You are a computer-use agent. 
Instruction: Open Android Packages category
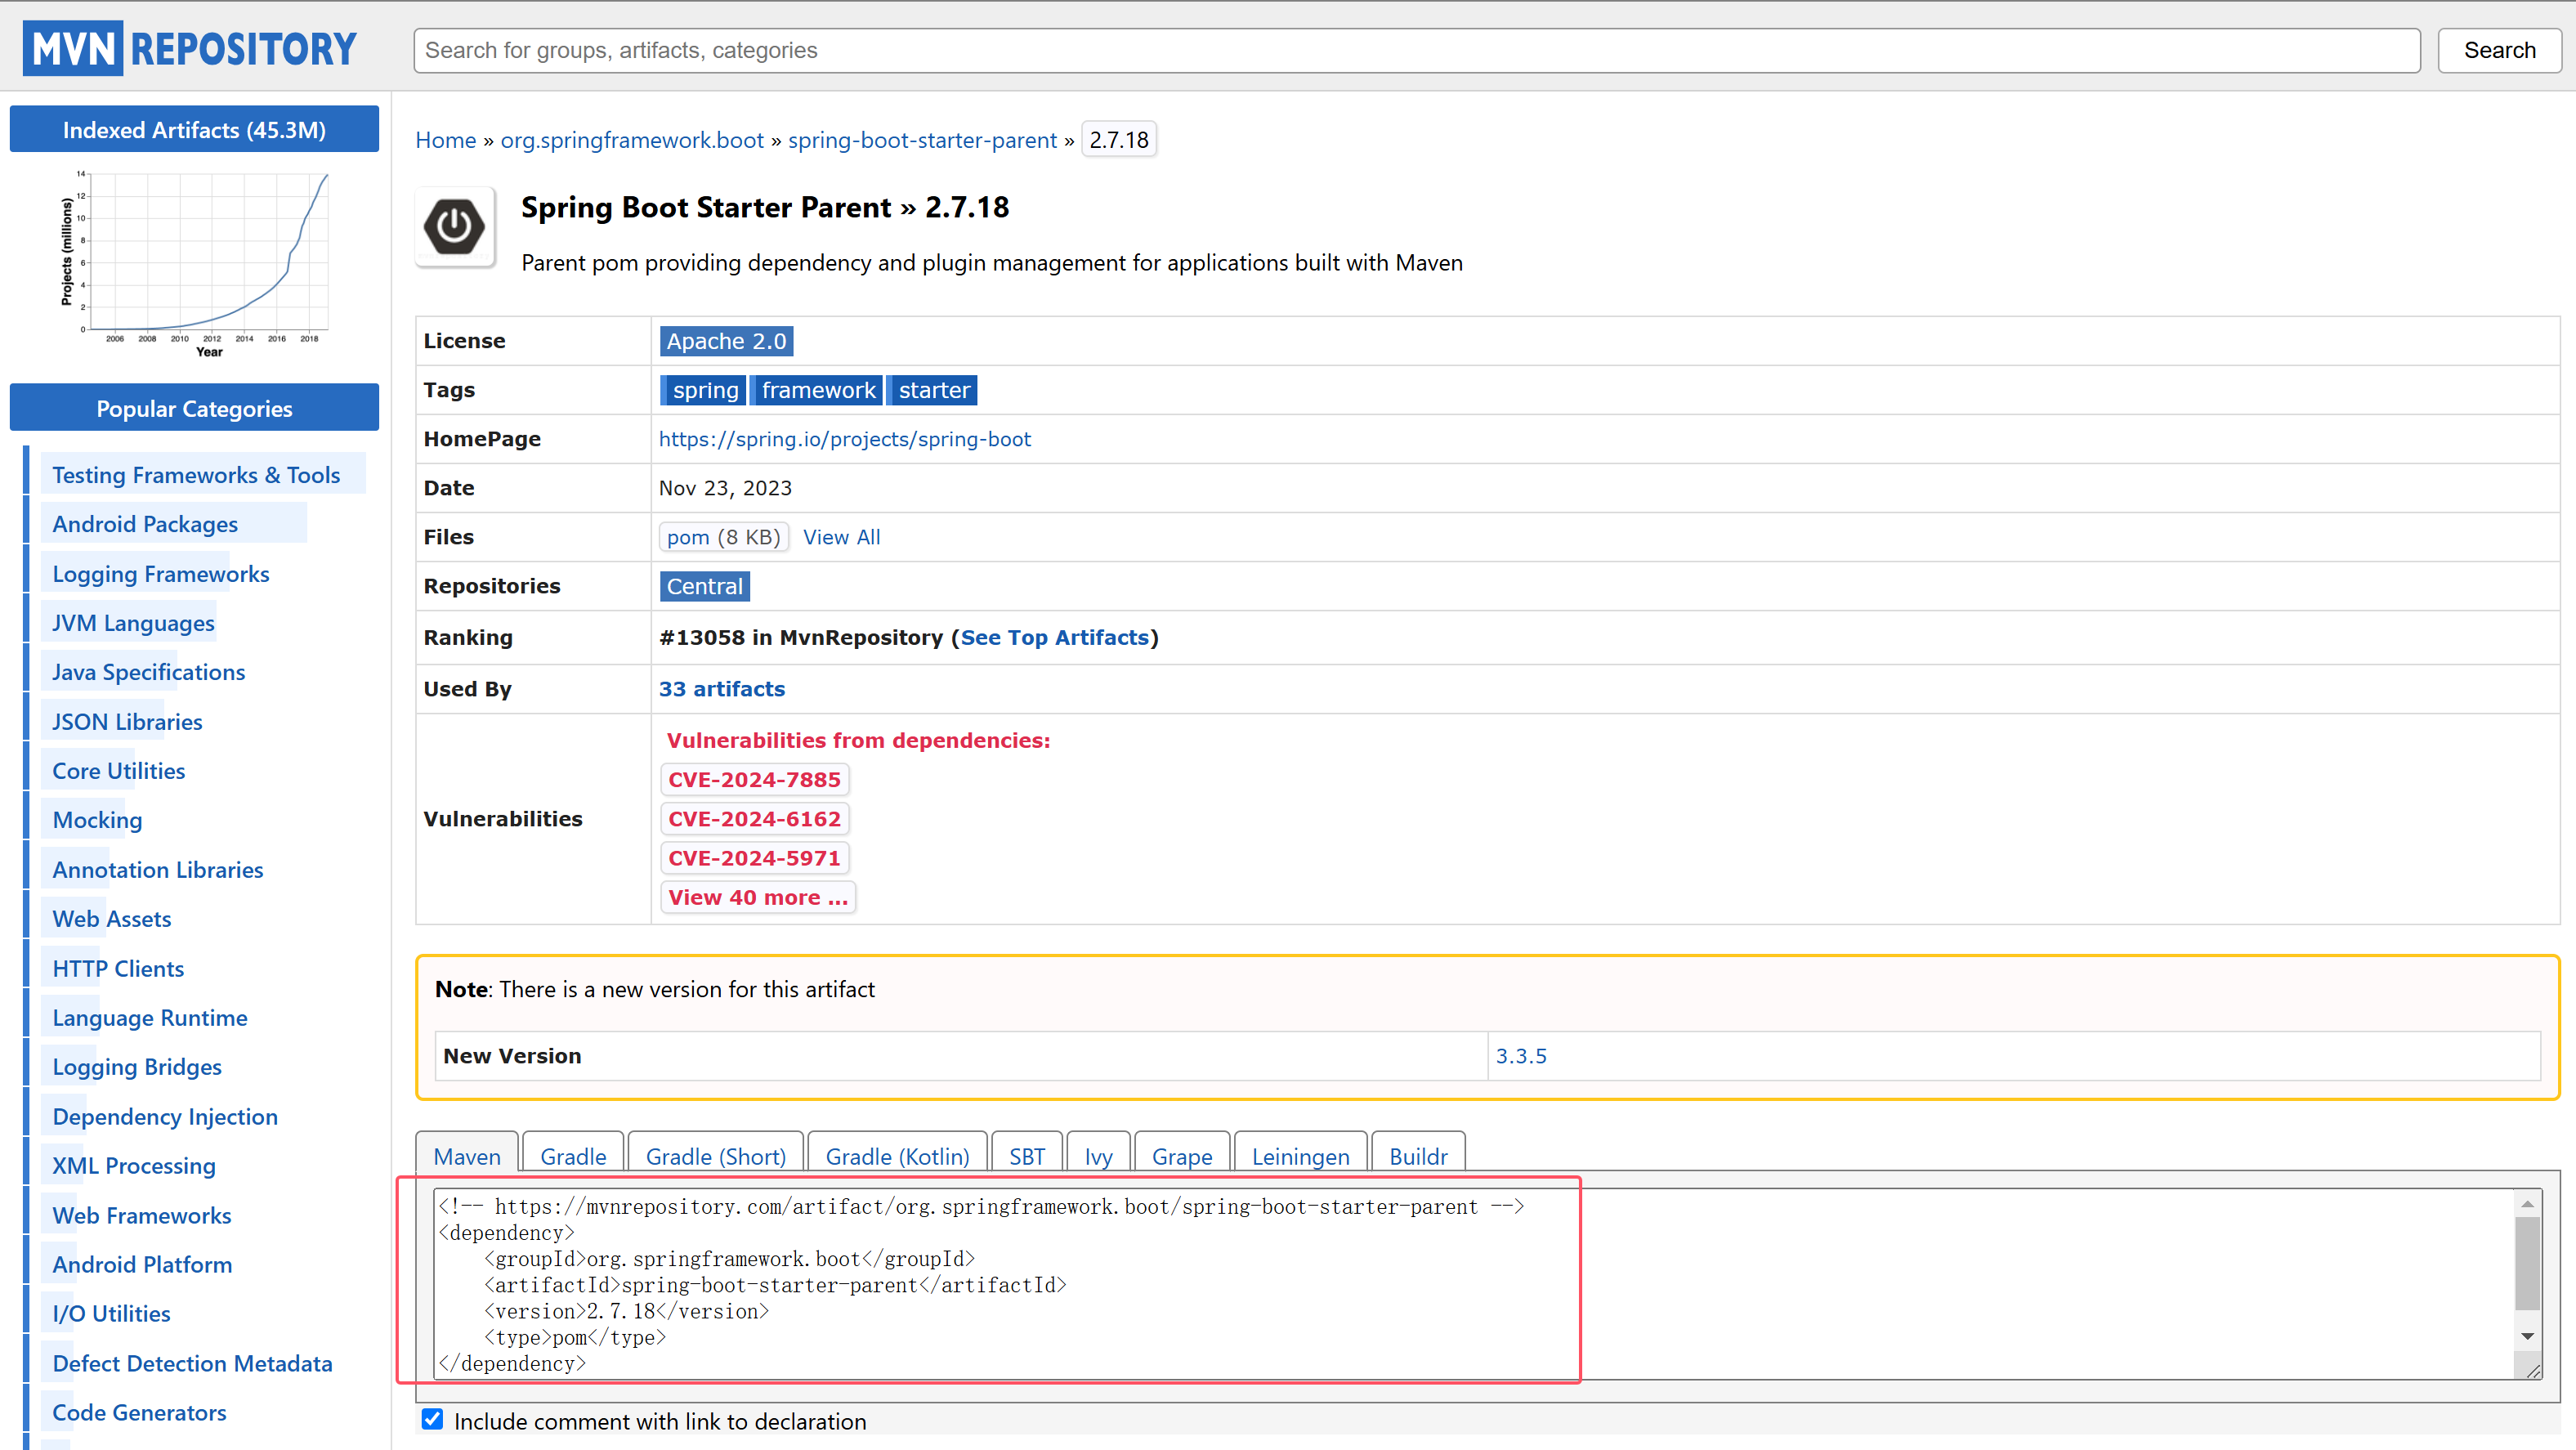[x=145, y=524]
